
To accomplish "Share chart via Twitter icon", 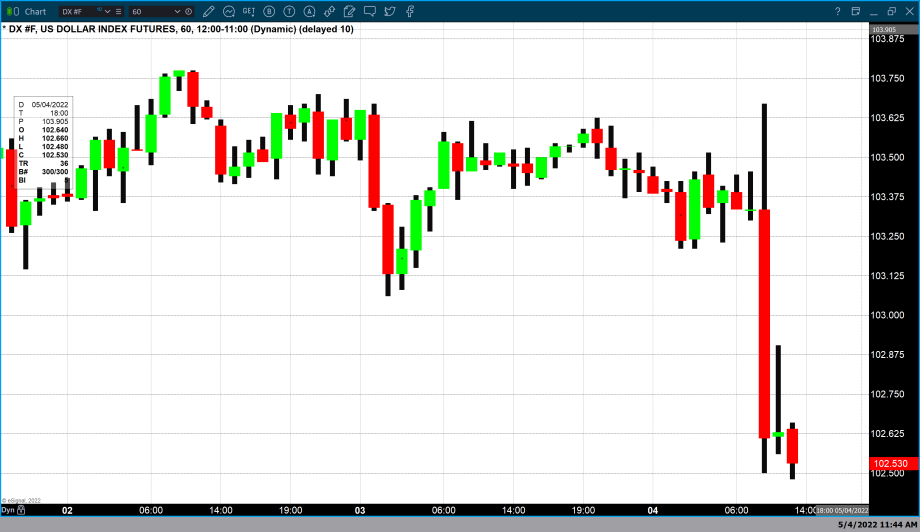I will (x=389, y=11).
